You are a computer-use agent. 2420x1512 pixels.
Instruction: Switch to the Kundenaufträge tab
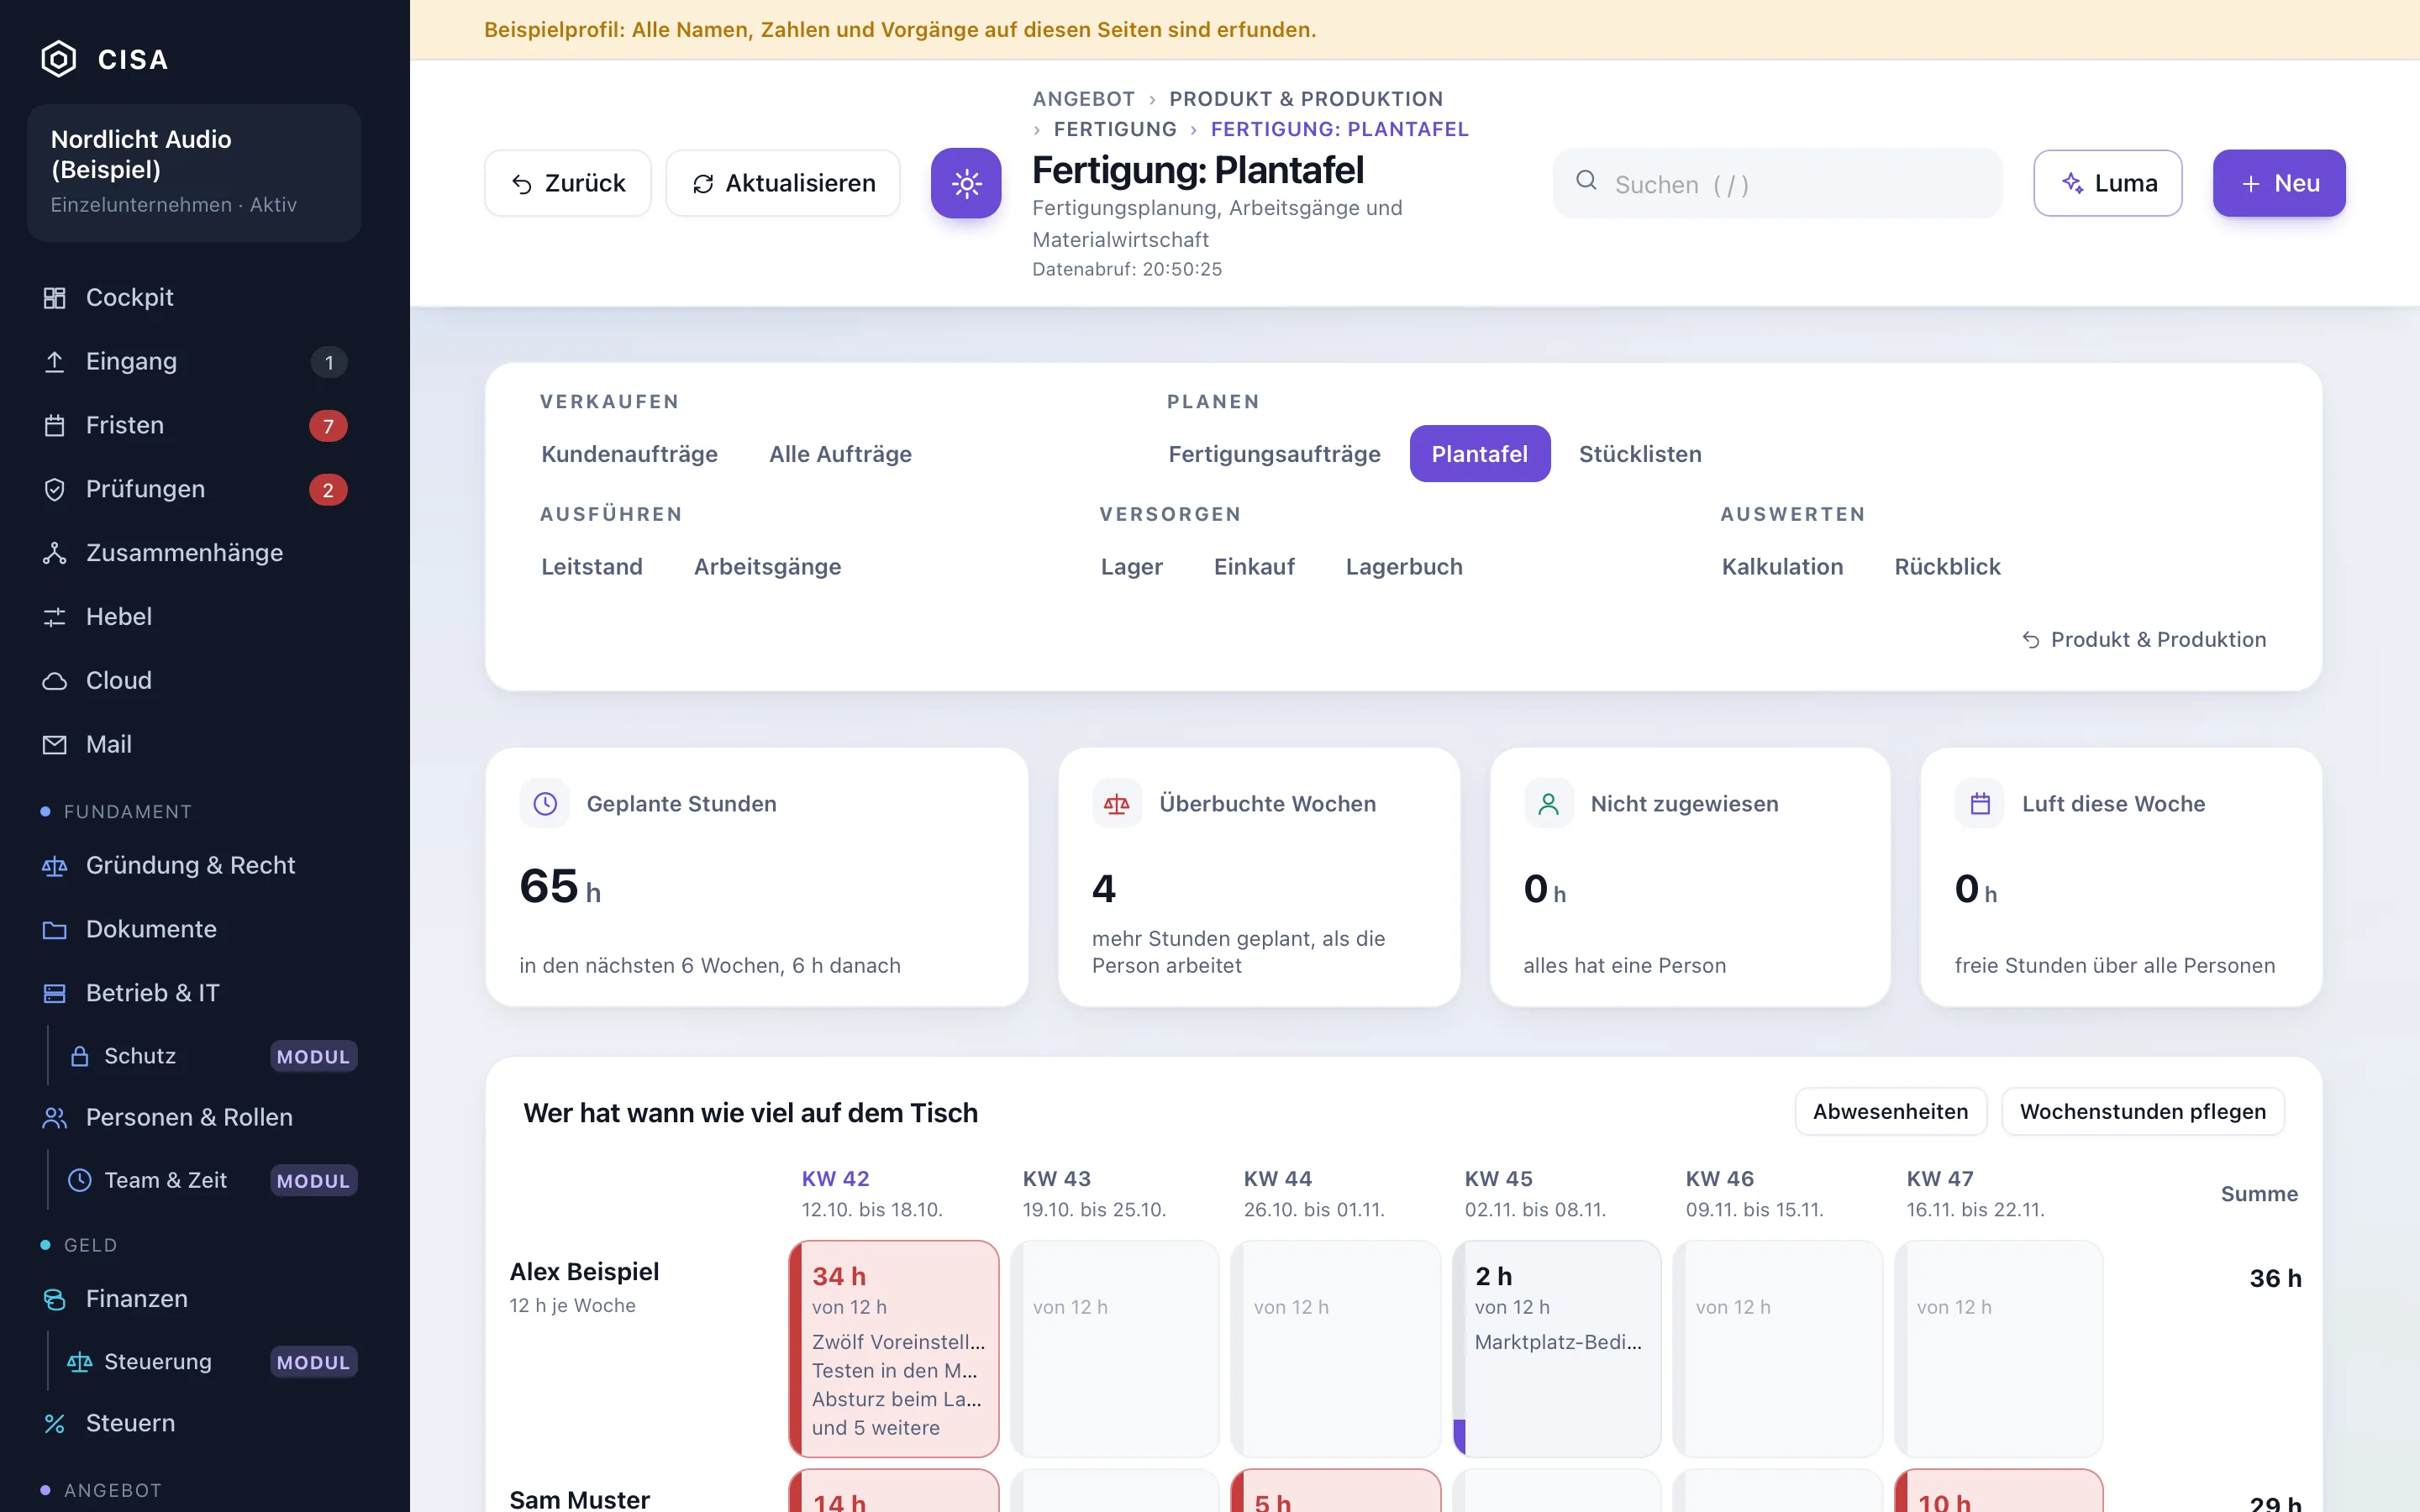[x=629, y=454]
